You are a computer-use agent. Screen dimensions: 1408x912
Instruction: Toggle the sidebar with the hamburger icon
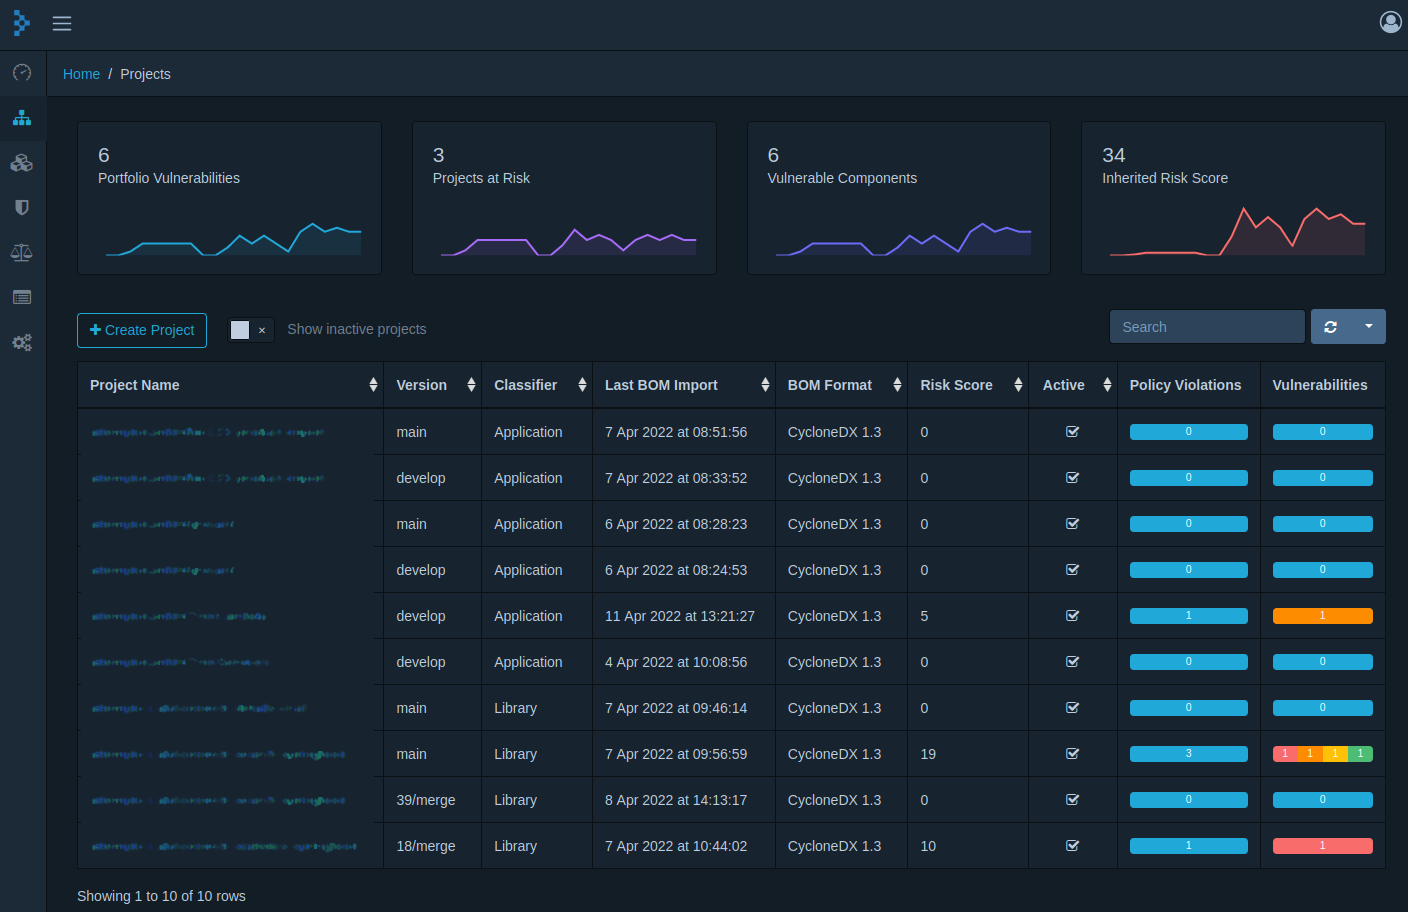61,23
